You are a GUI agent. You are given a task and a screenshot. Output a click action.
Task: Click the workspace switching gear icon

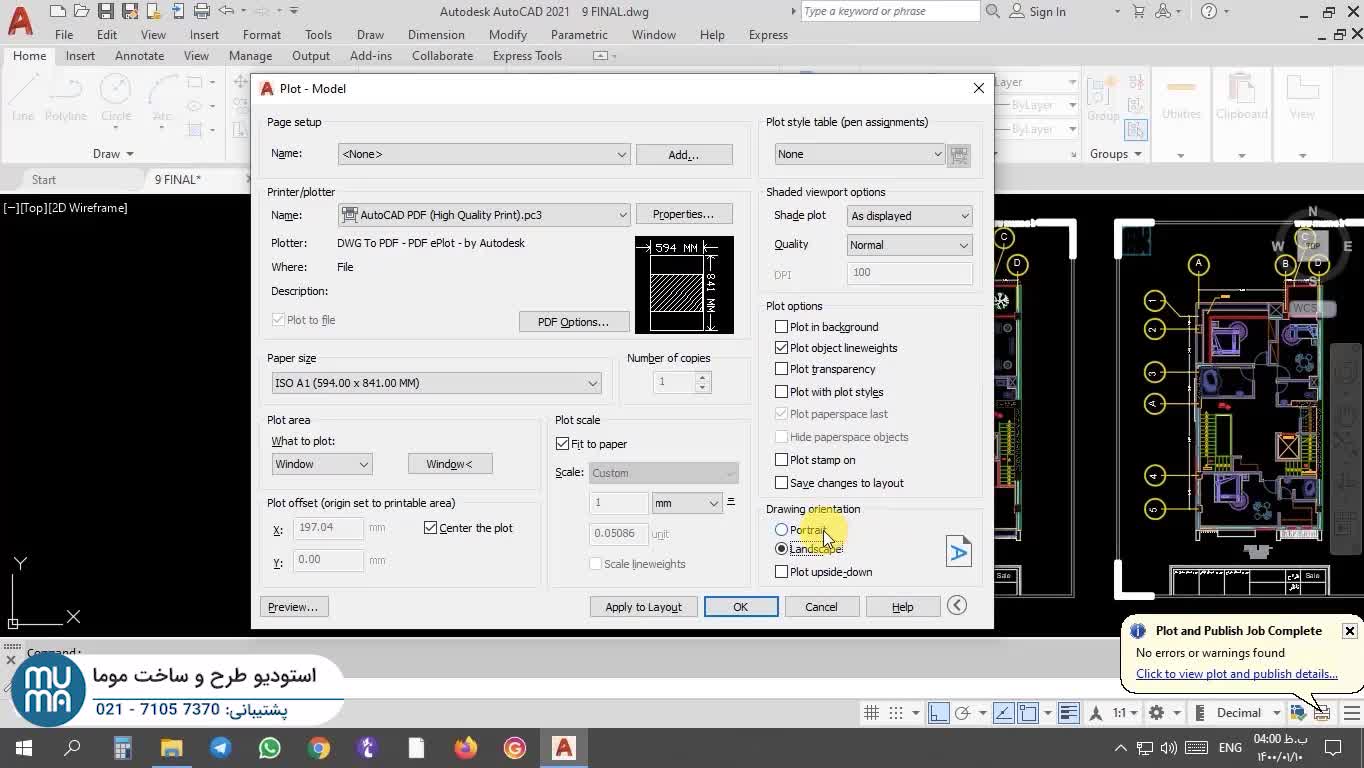[x=1156, y=713]
